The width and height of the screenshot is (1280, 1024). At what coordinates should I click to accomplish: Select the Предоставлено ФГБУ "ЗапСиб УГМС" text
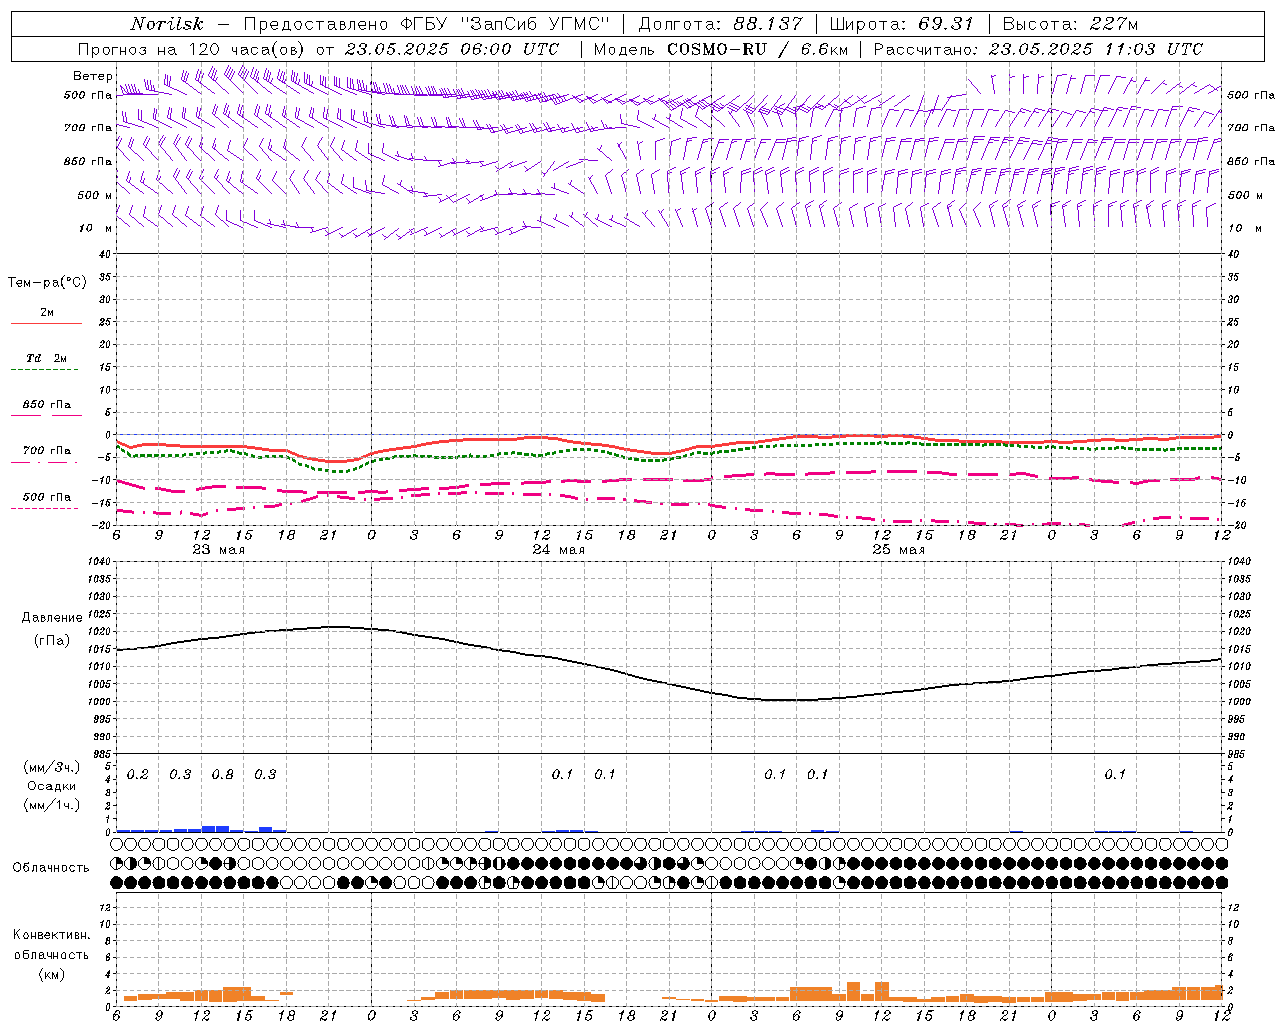(x=427, y=24)
